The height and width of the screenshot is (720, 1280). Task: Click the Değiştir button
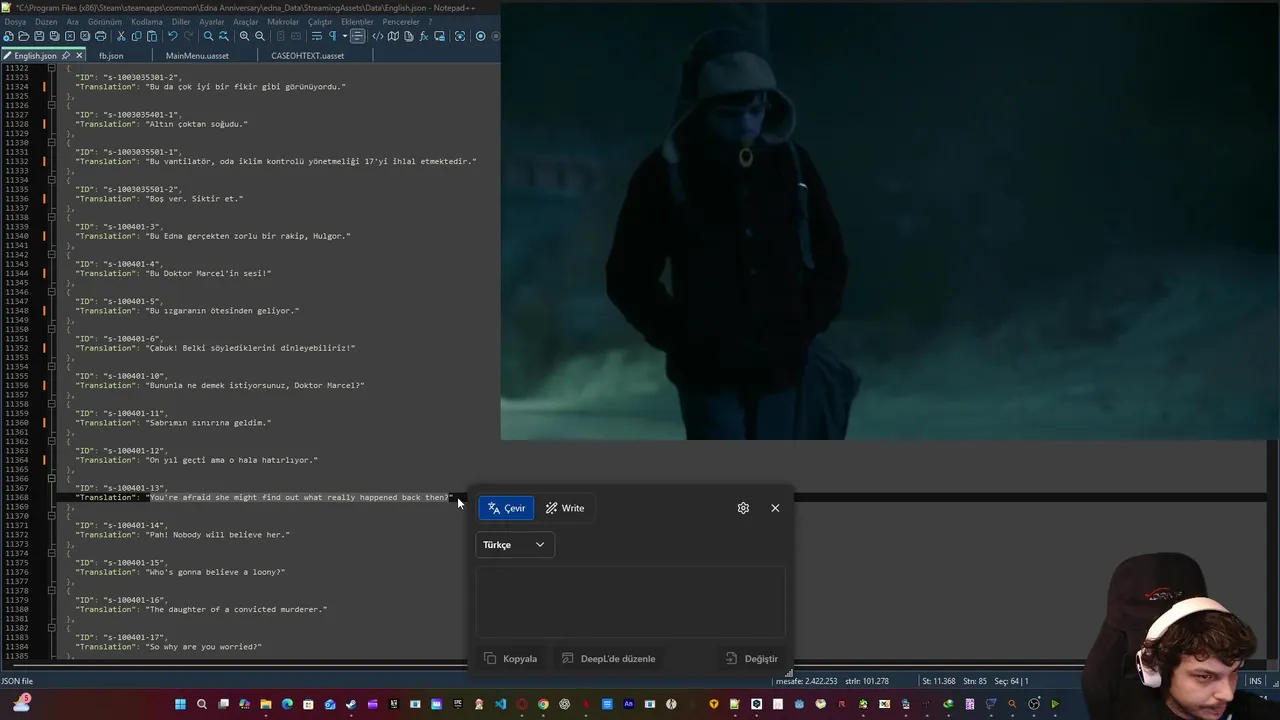(752, 659)
